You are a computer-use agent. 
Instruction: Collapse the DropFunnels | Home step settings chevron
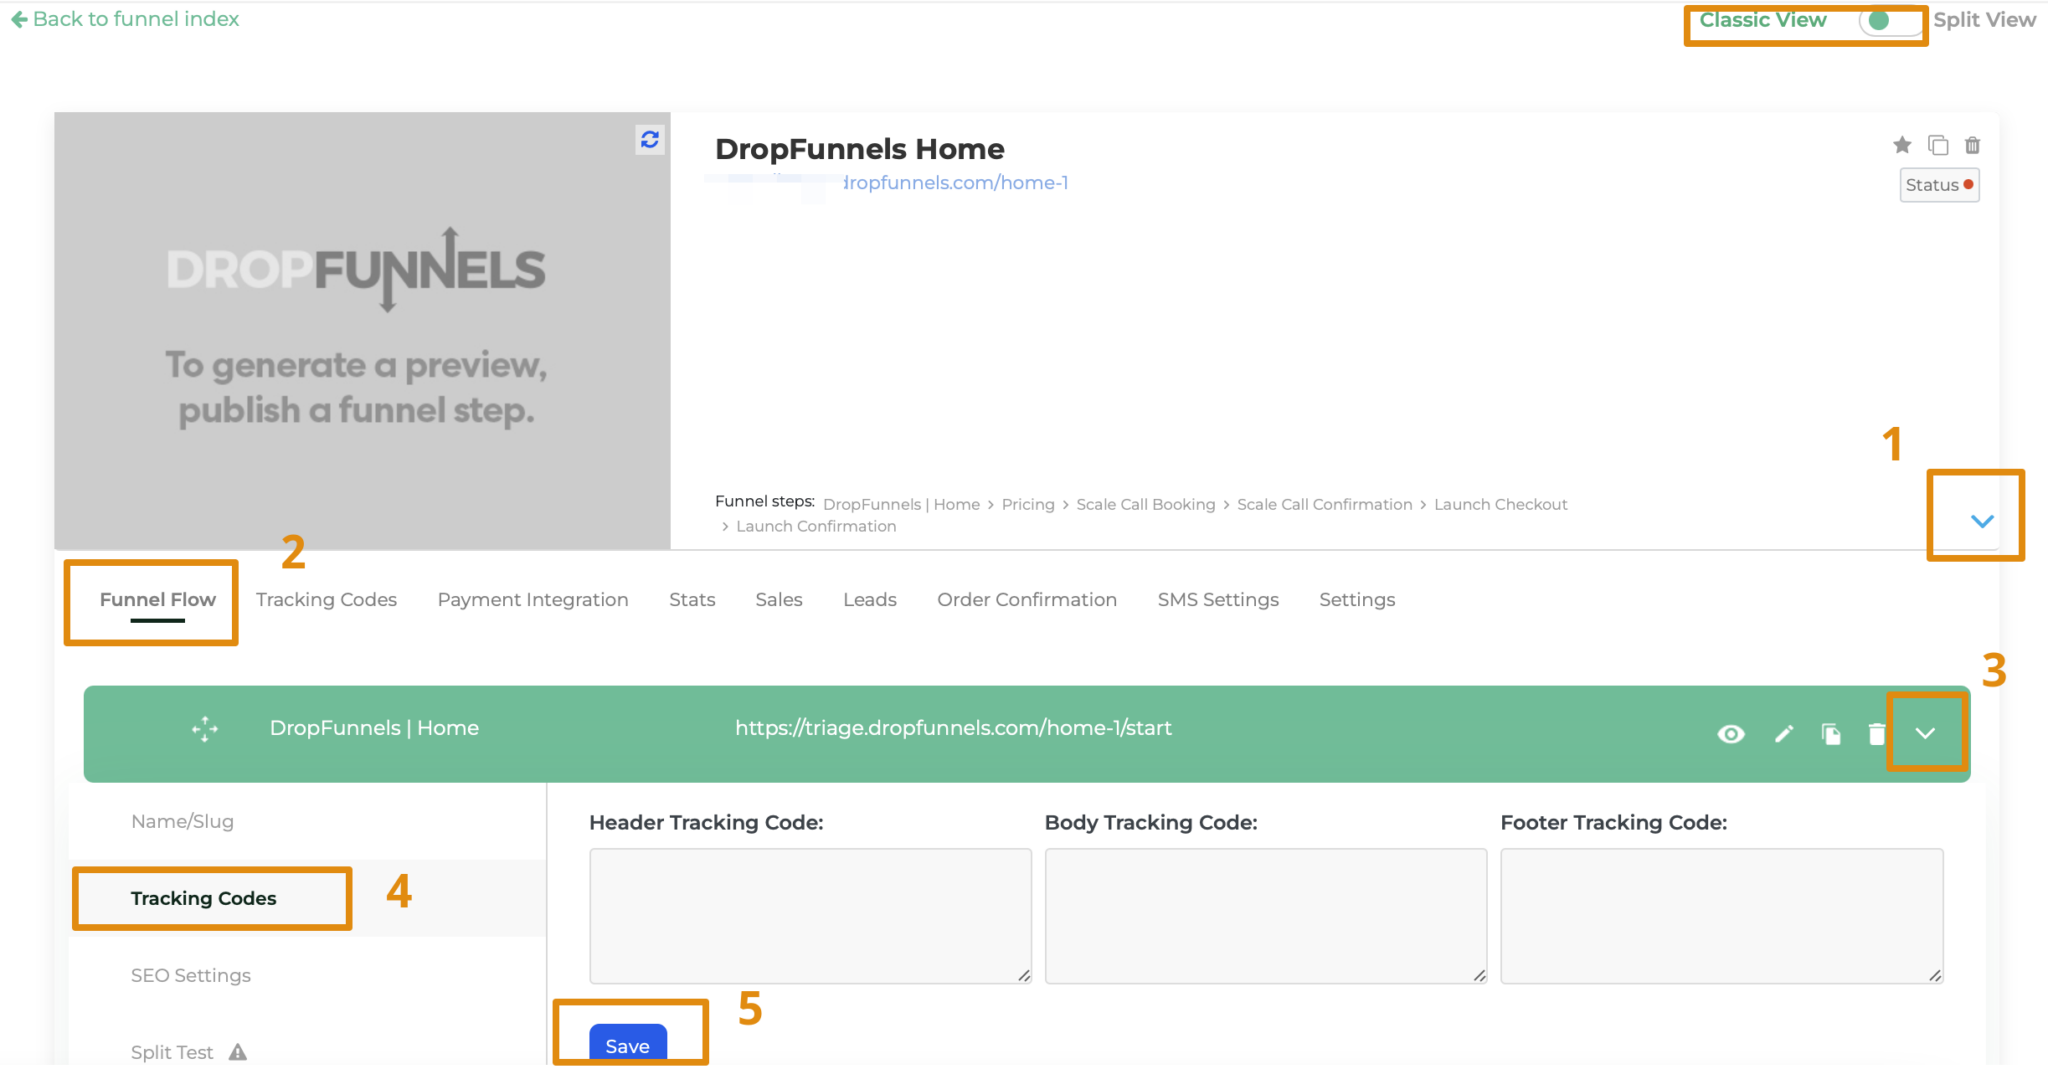pyautogui.click(x=1926, y=733)
